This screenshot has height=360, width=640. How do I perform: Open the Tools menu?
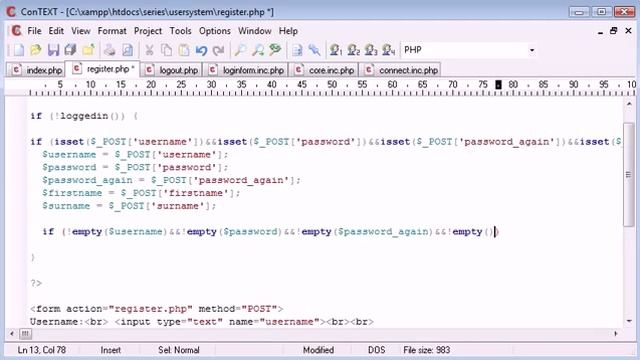tap(180, 31)
